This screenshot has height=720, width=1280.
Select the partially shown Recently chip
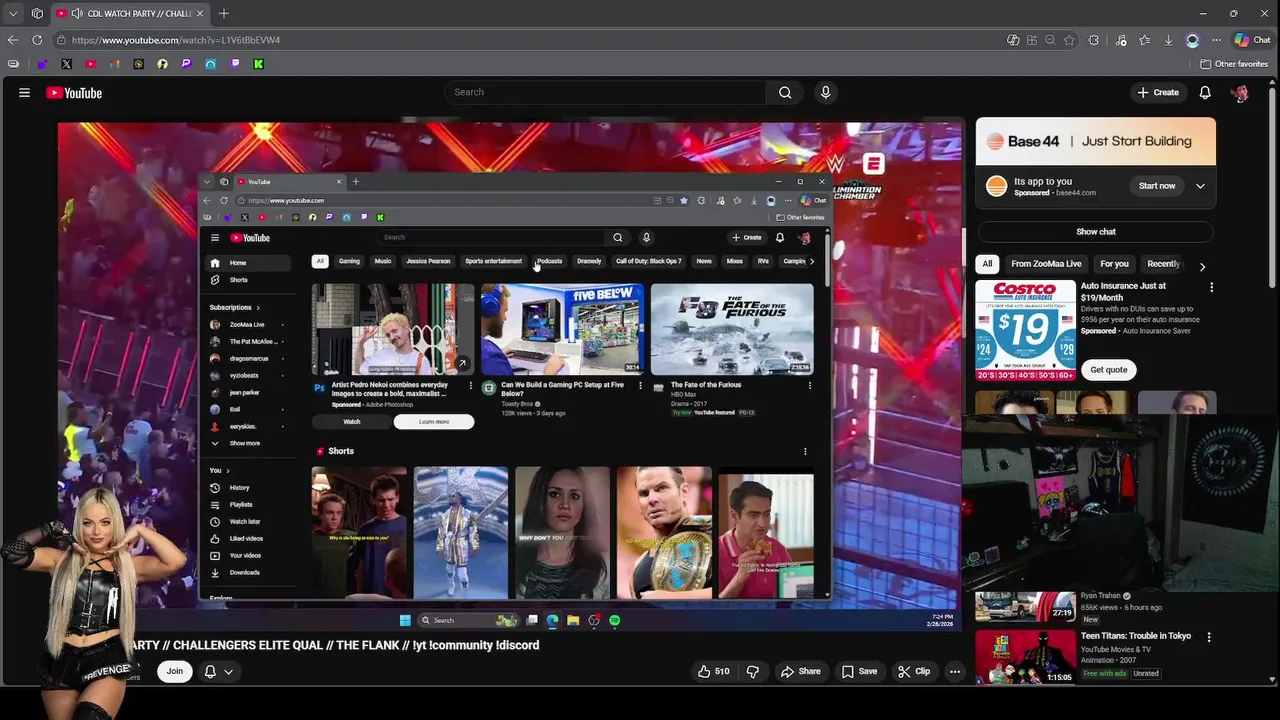(1163, 264)
